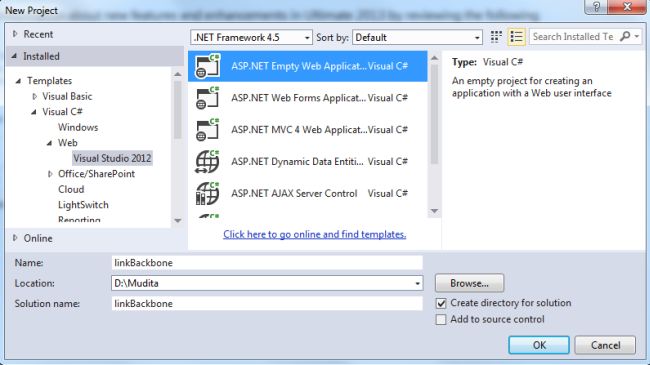Select ASP.NET Dynamic Data Entities template
Screen dimensions: 650x365
click(308, 161)
